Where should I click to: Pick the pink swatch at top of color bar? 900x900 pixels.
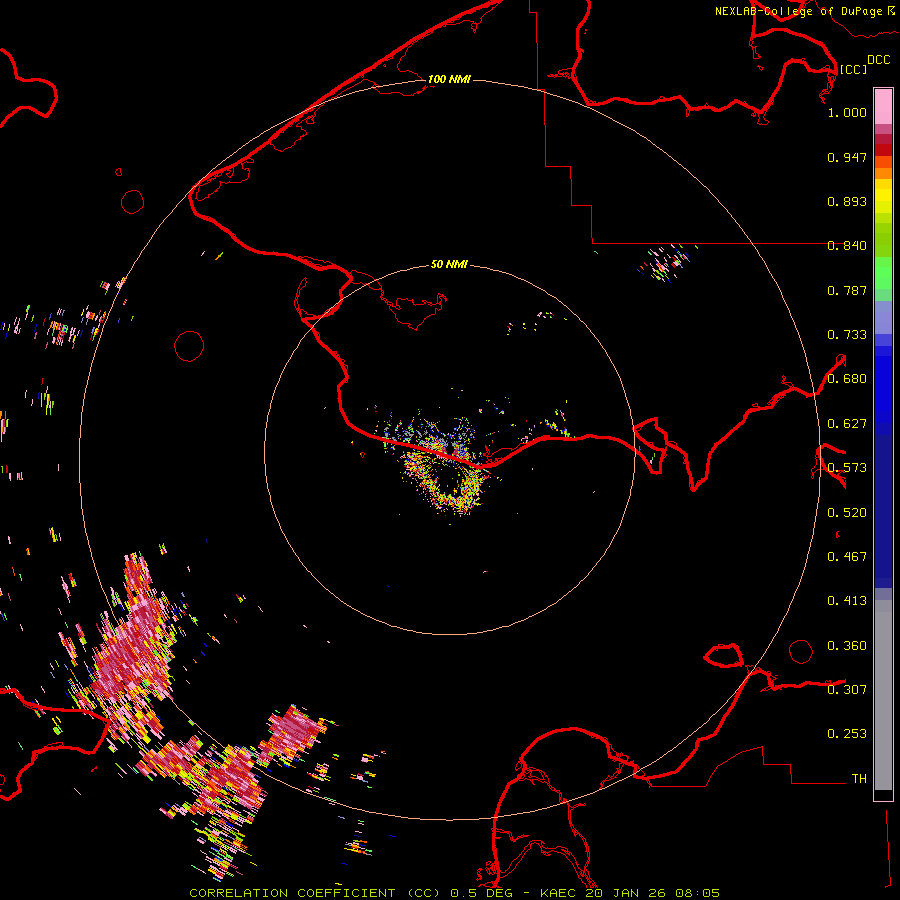(883, 105)
